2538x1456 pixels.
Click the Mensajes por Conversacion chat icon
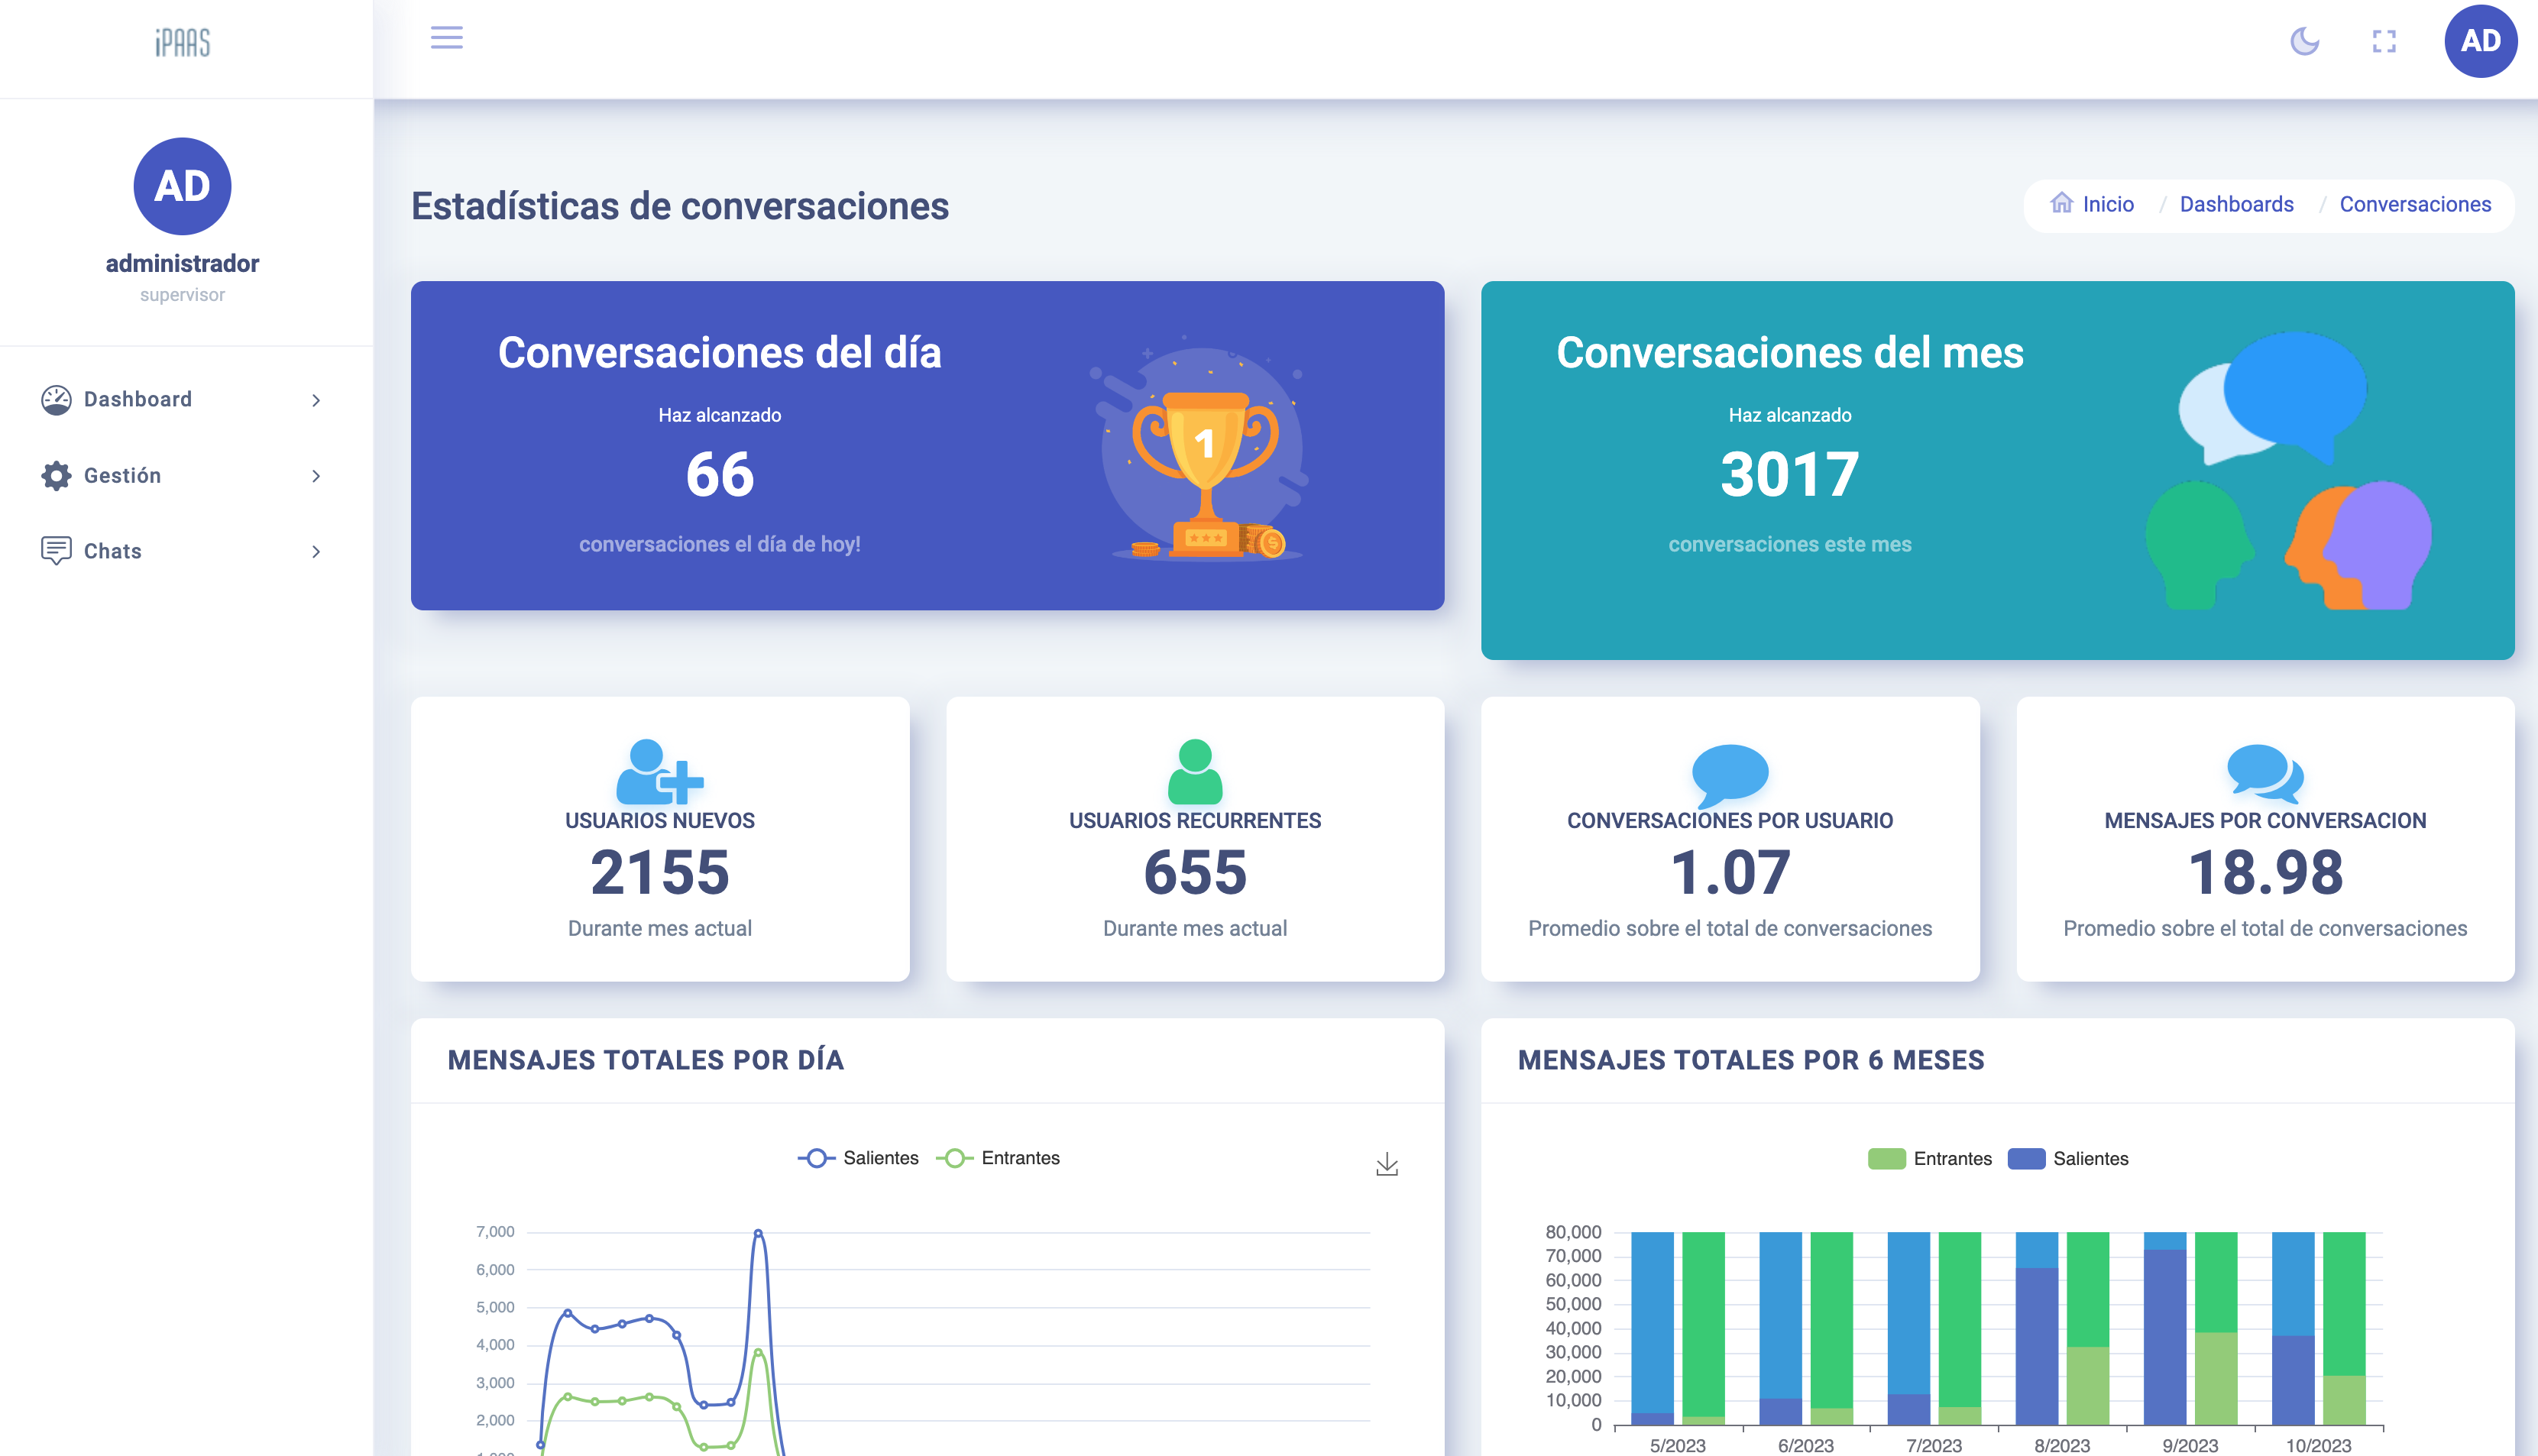pos(2265,773)
